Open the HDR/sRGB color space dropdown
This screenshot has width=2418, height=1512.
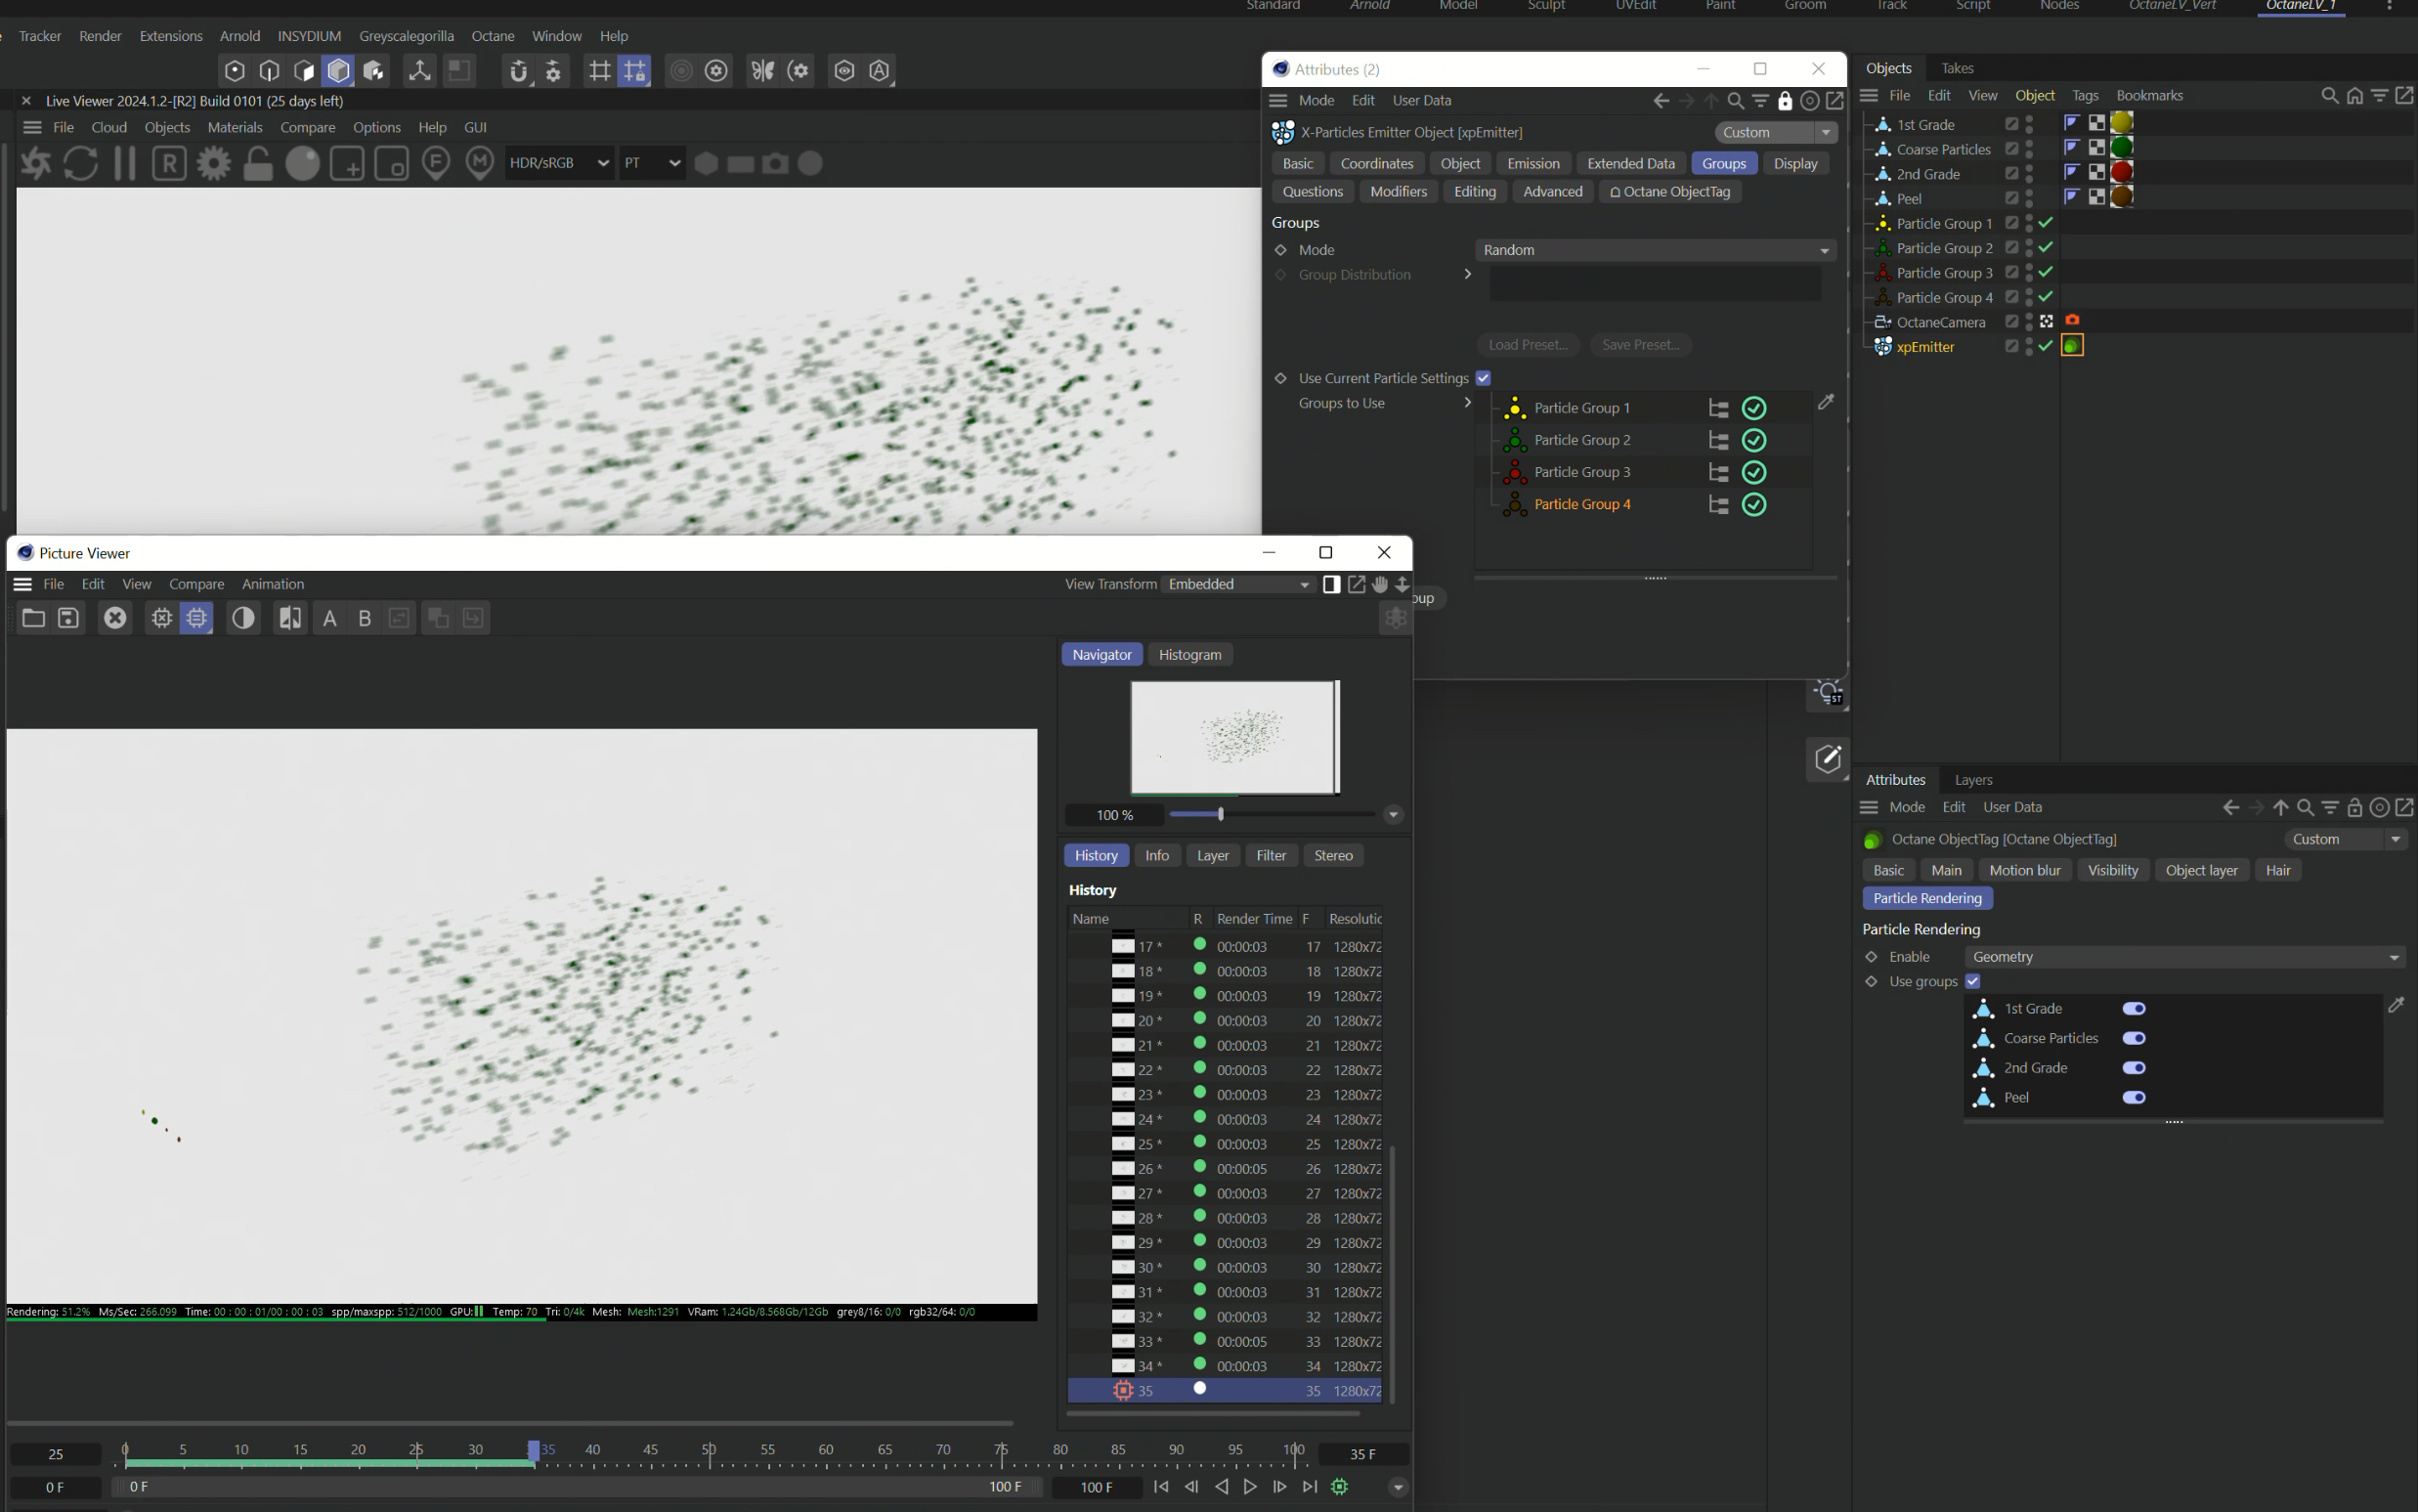tap(558, 163)
